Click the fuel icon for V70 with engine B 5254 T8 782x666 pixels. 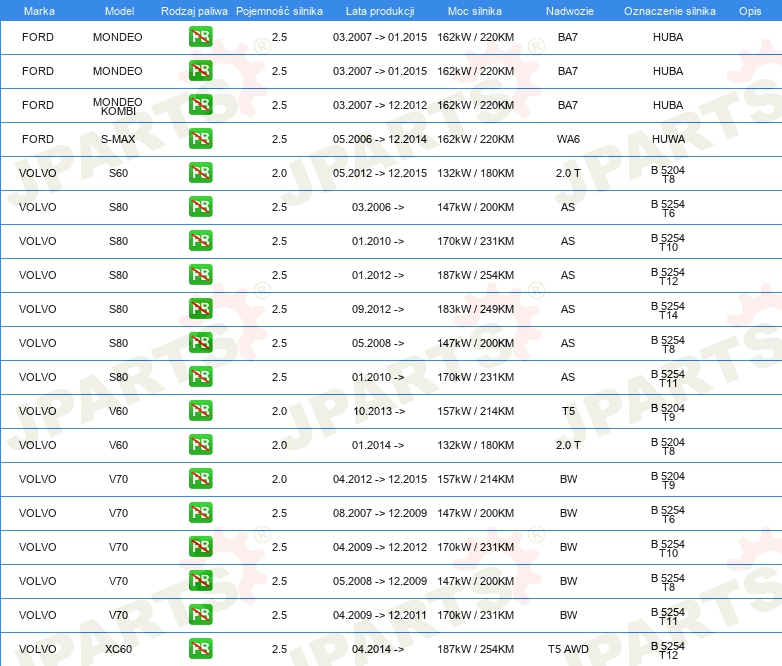click(200, 581)
